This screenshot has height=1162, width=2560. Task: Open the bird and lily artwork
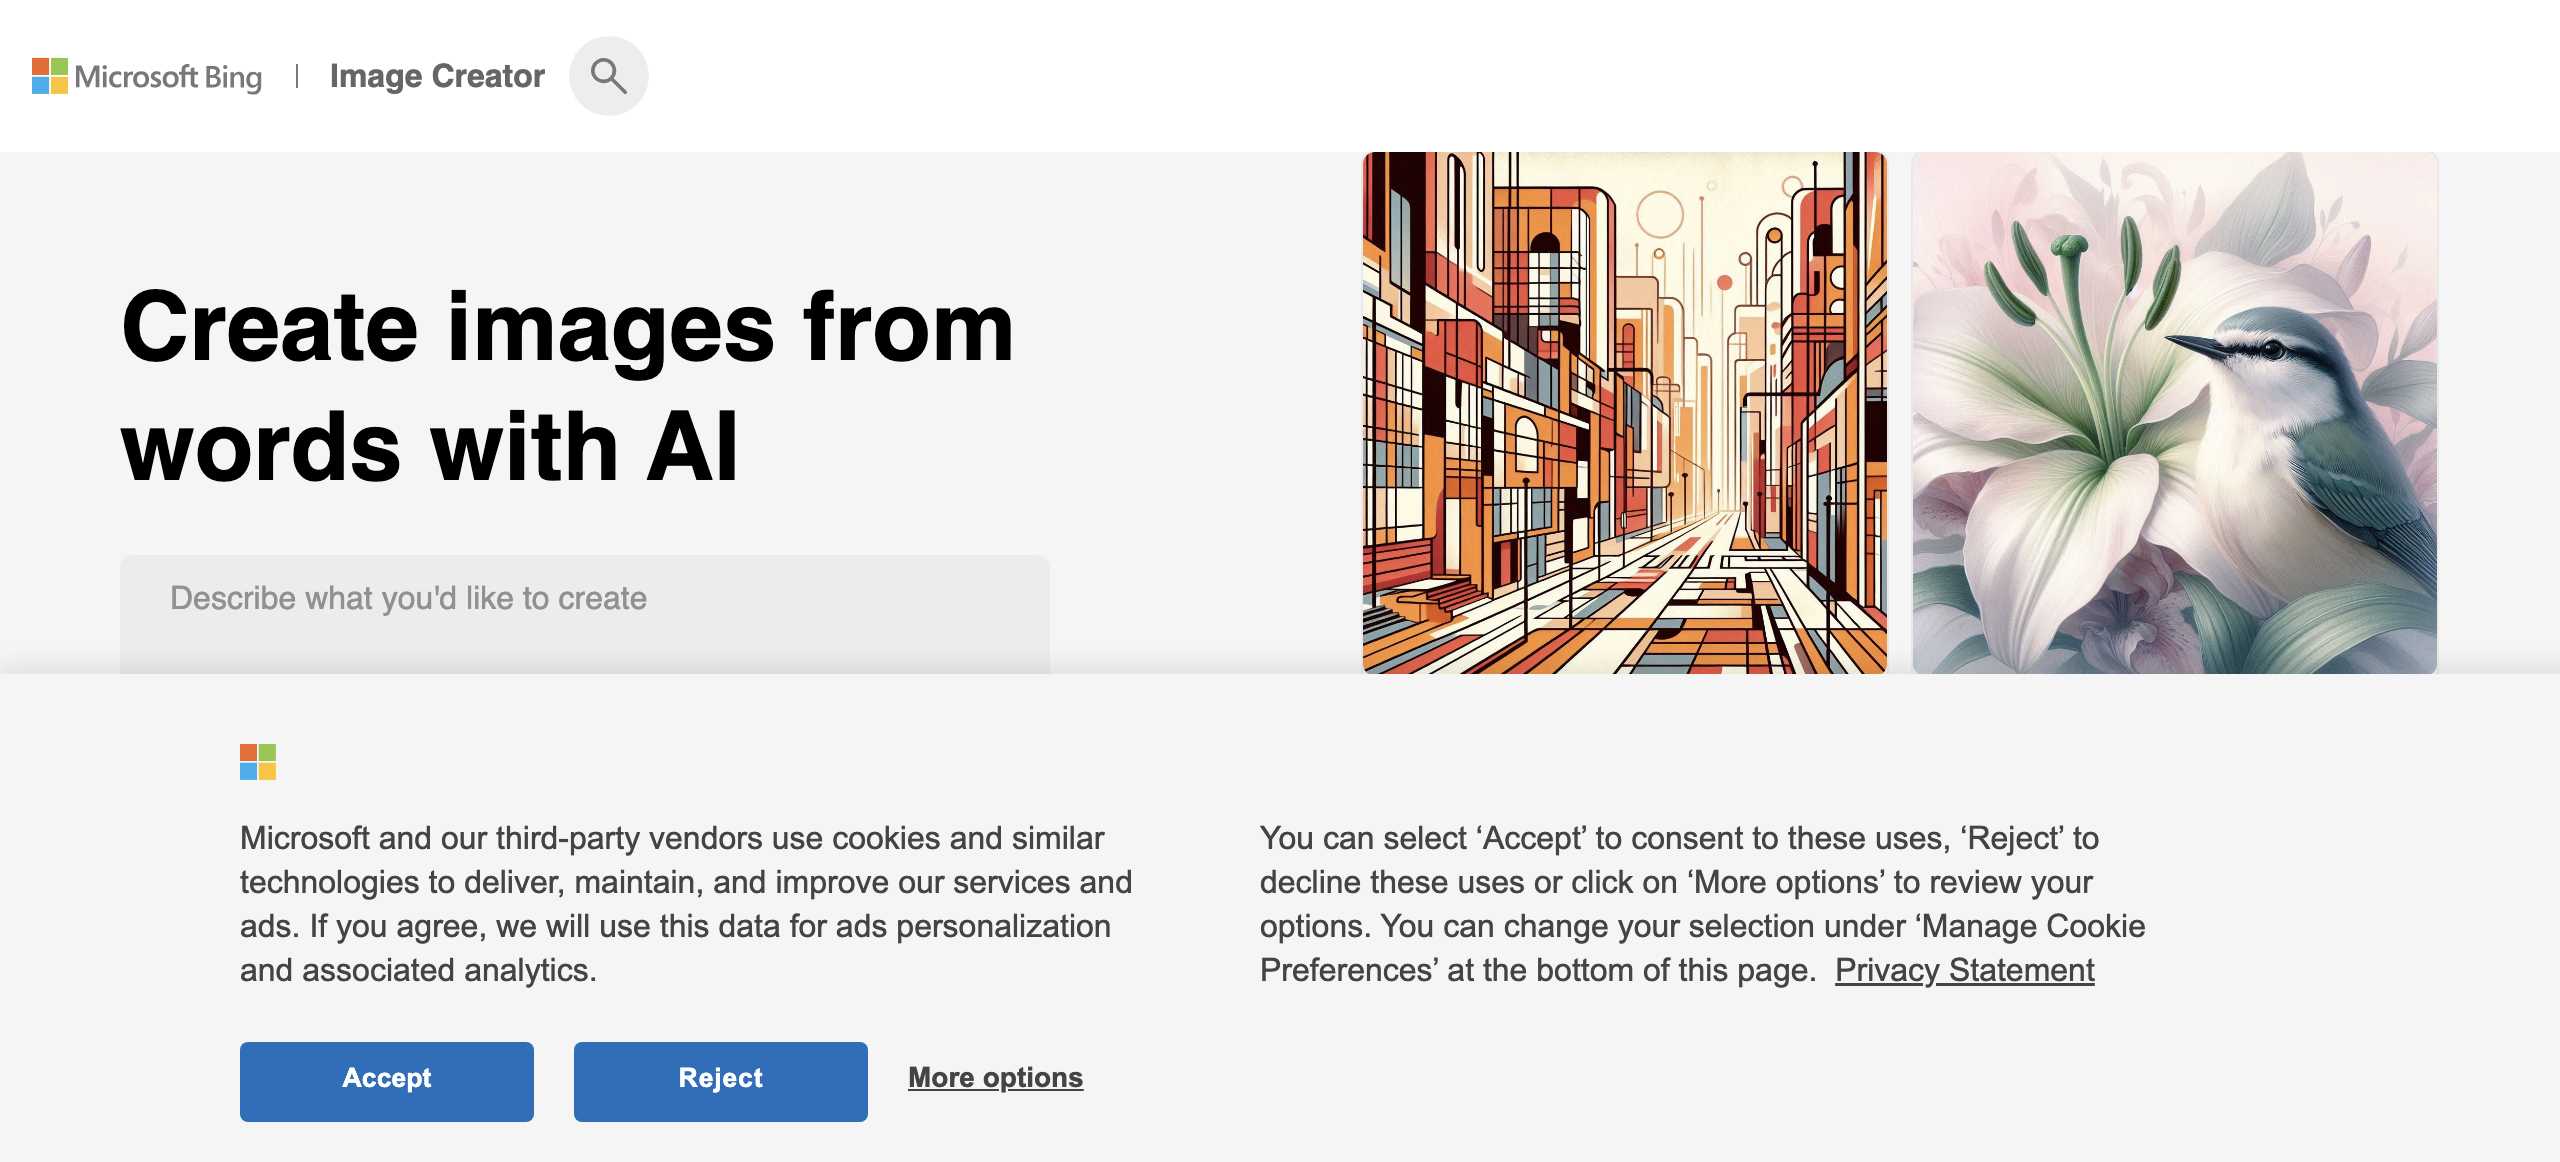(2174, 412)
